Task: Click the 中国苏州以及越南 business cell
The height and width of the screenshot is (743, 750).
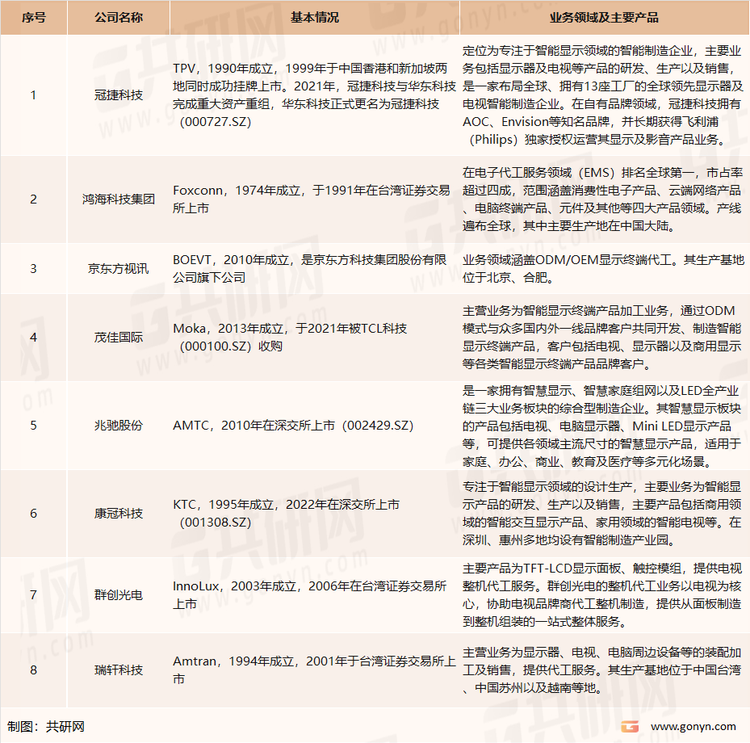Action: 604,670
